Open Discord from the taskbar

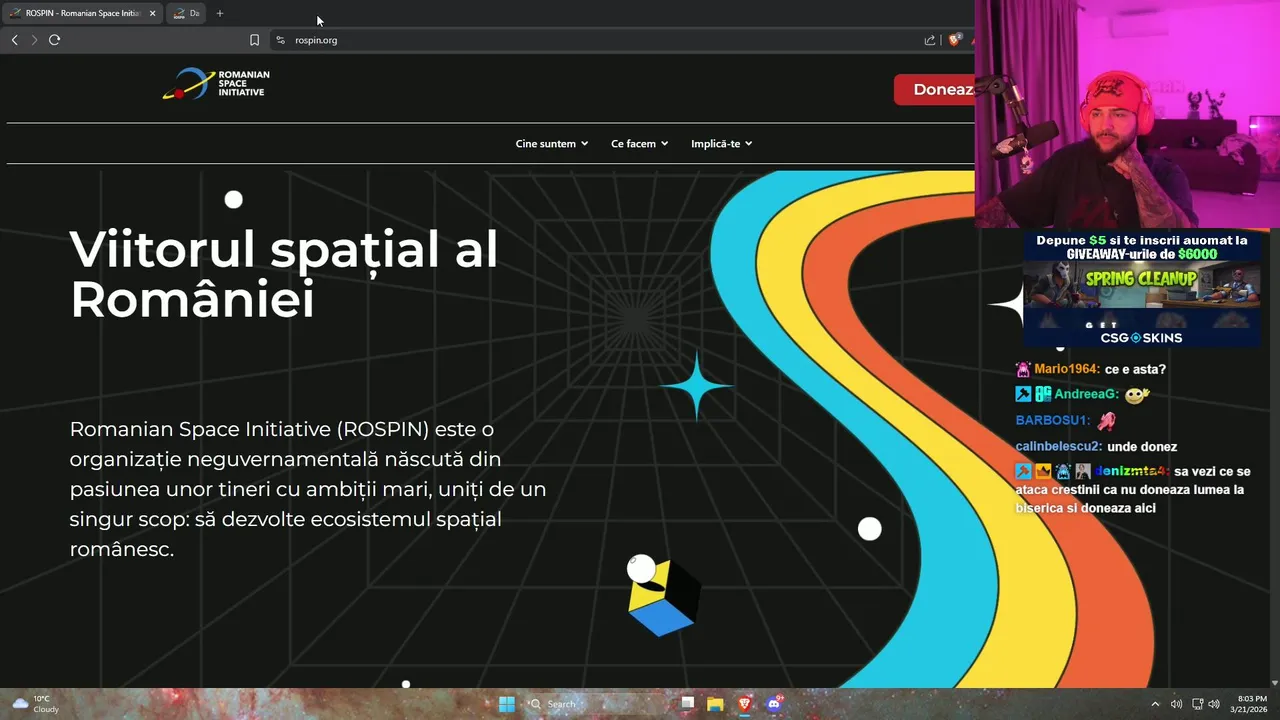tap(773, 704)
